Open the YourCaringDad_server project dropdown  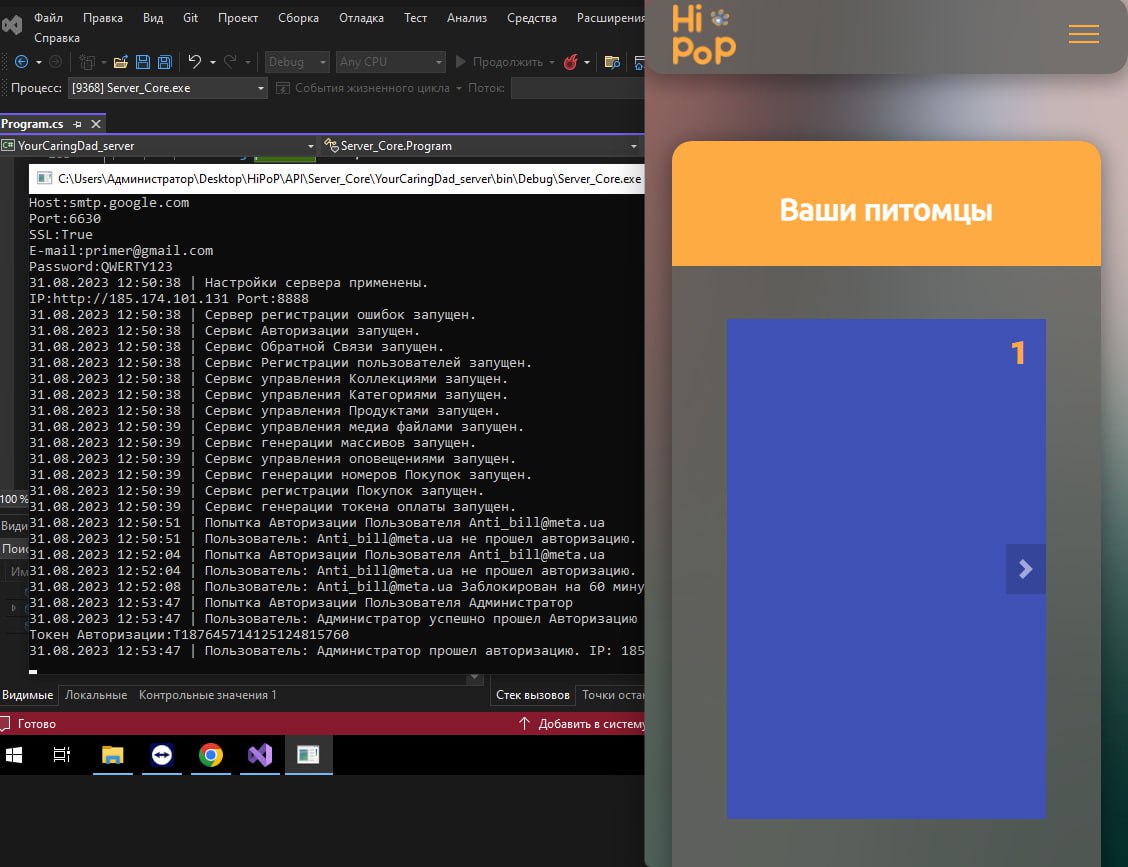pyautogui.click(x=158, y=145)
